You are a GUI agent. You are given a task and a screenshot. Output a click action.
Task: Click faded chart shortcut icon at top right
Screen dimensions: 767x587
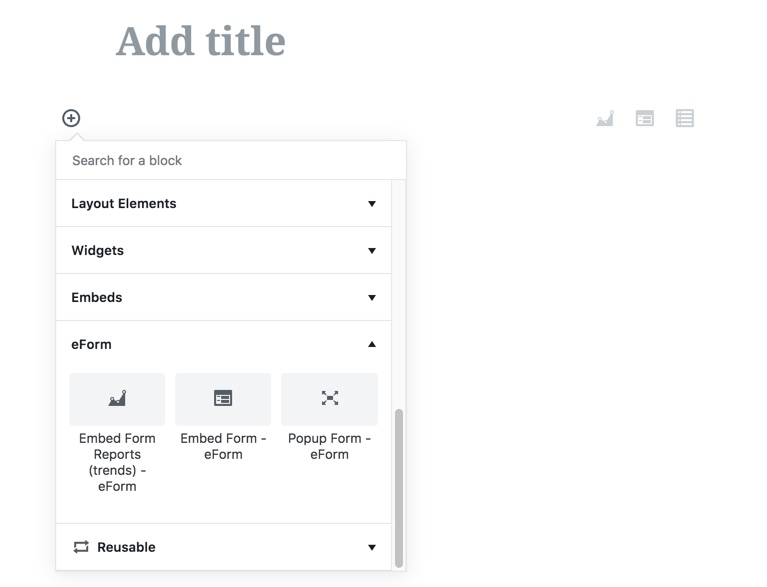(605, 118)
